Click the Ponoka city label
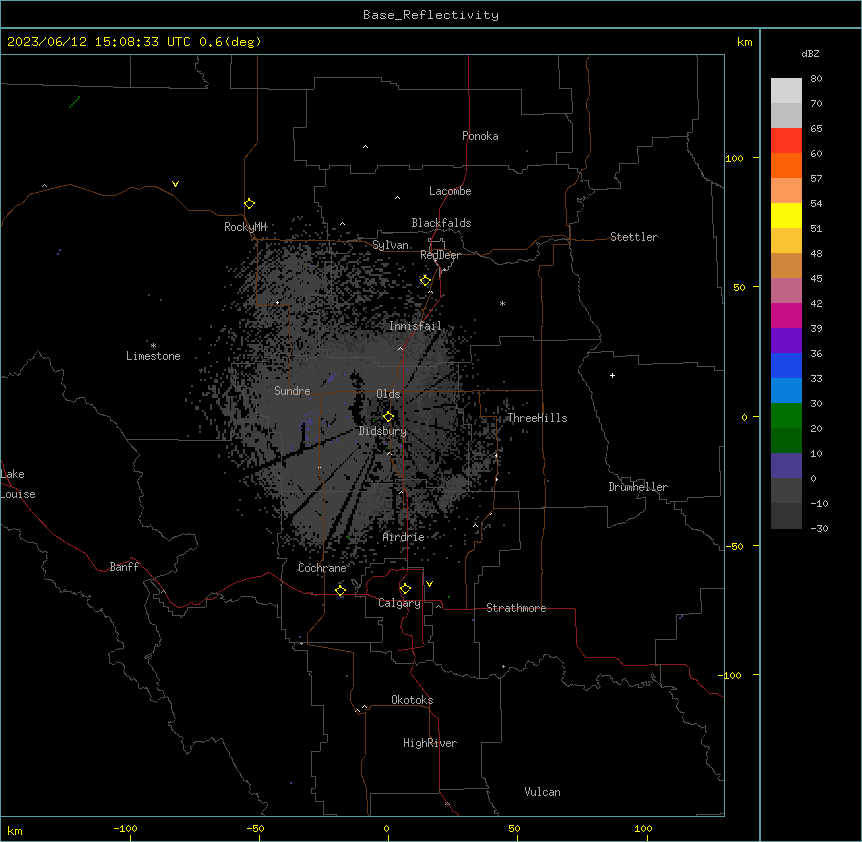The width and height of the screenshot is (862, 842). [x=480, y=136]
